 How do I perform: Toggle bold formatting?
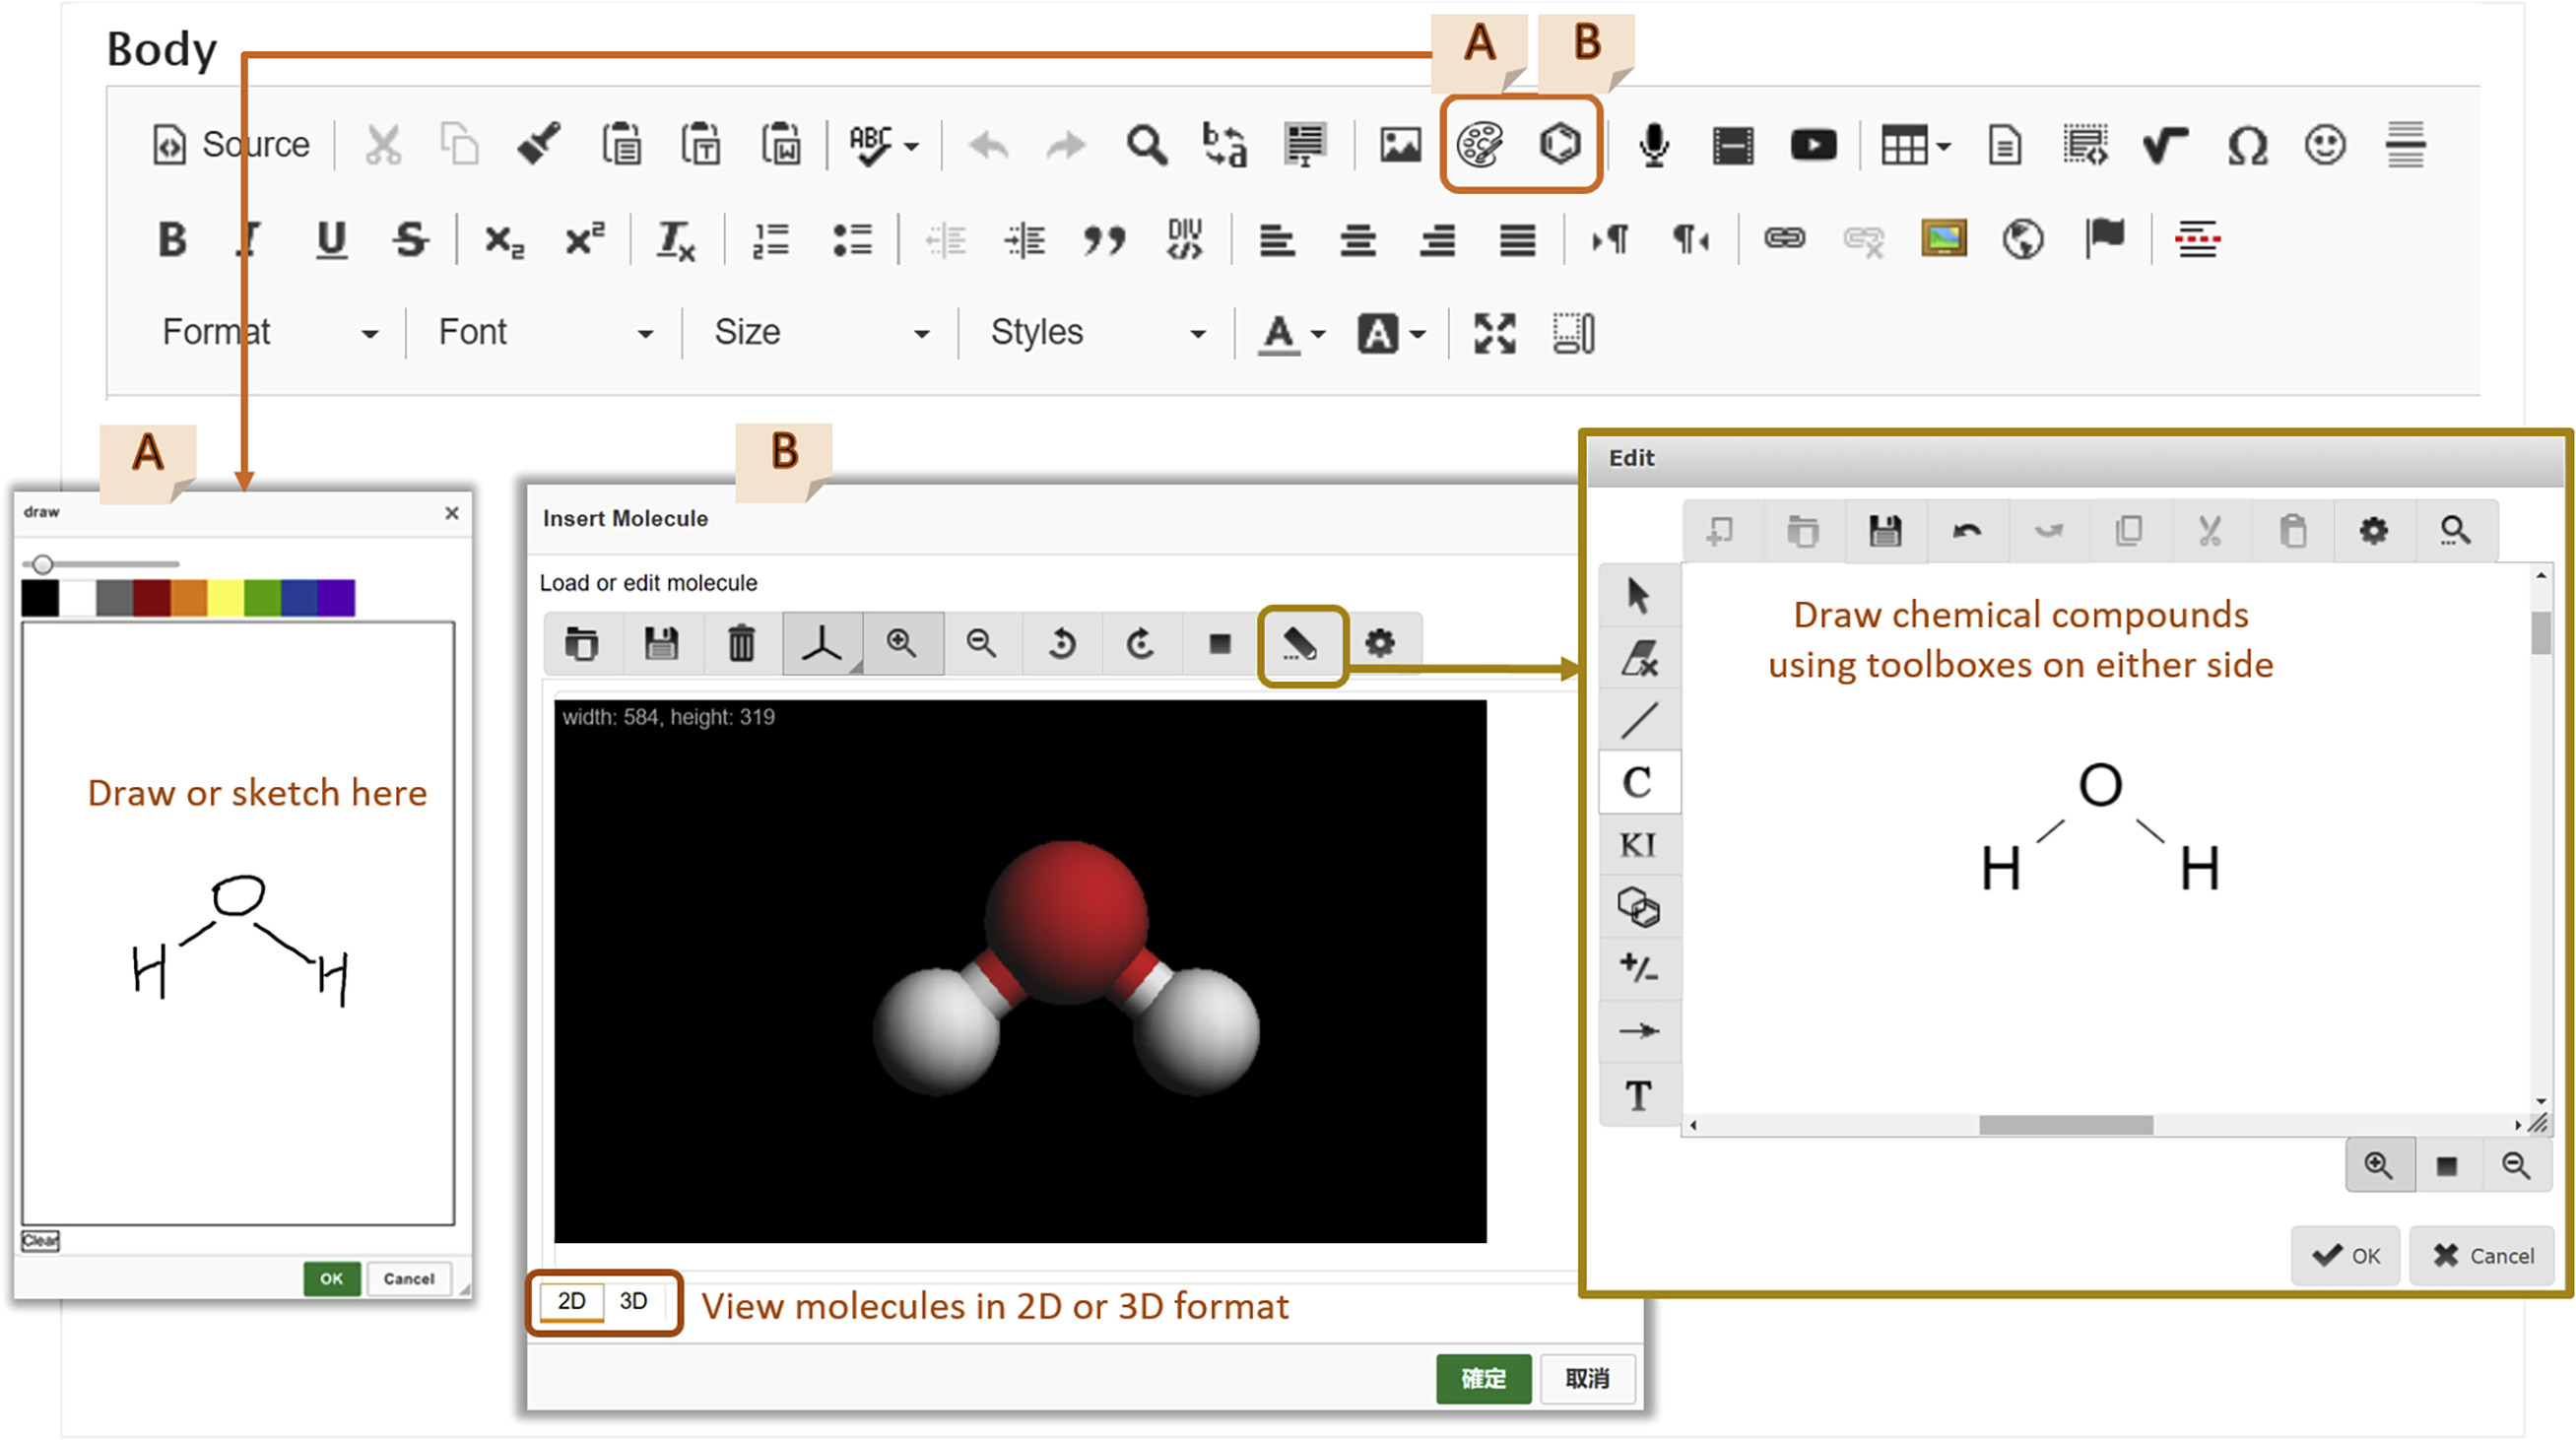(172, 240)
